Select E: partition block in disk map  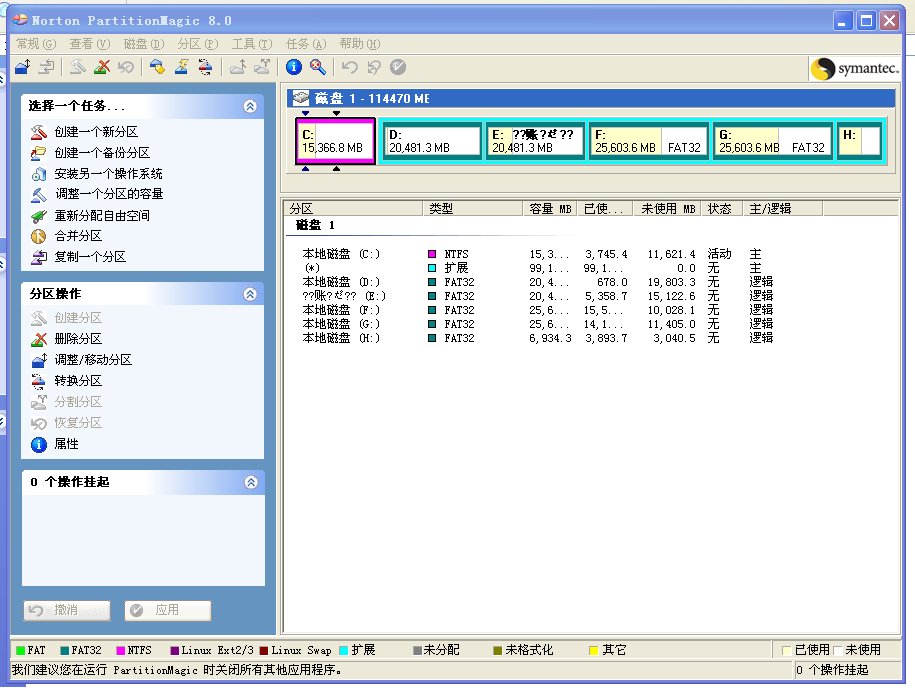point(536,141)
